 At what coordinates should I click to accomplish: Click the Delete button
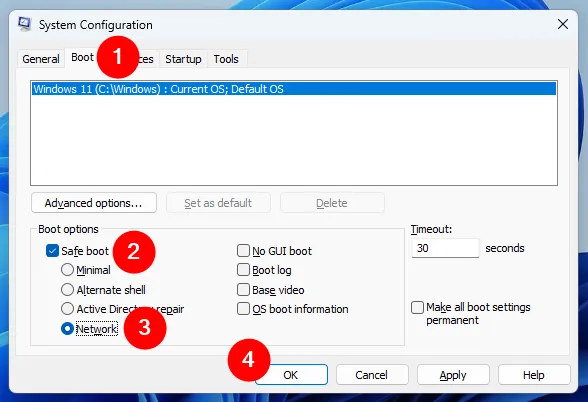(x=332, y=203)
